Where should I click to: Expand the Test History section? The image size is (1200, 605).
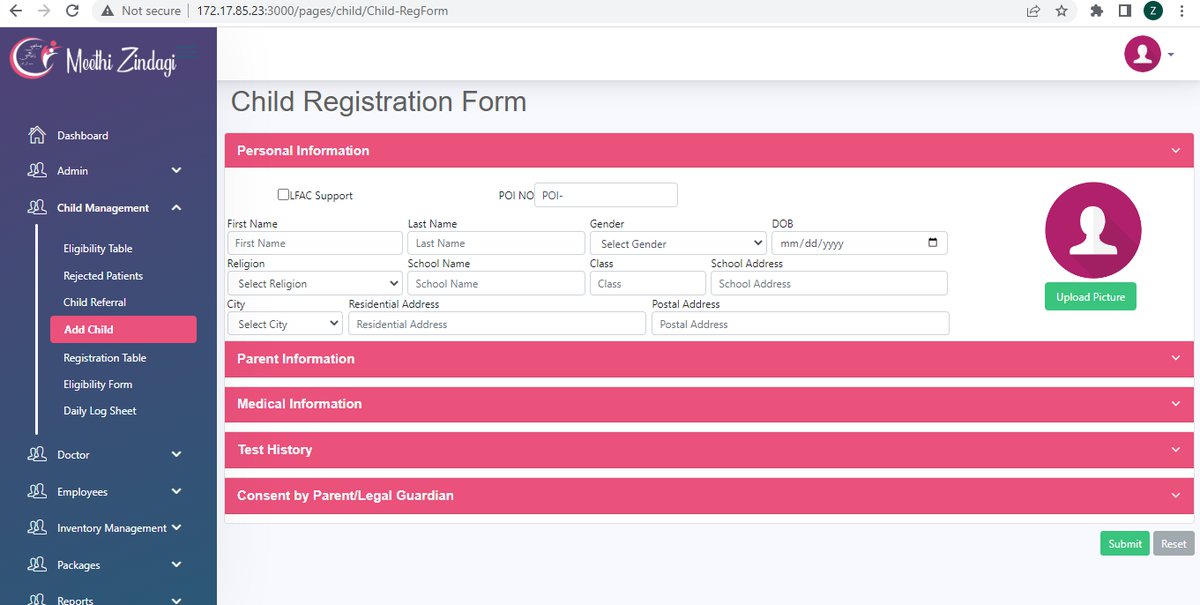pyautogui.click(x=709, y=450)
